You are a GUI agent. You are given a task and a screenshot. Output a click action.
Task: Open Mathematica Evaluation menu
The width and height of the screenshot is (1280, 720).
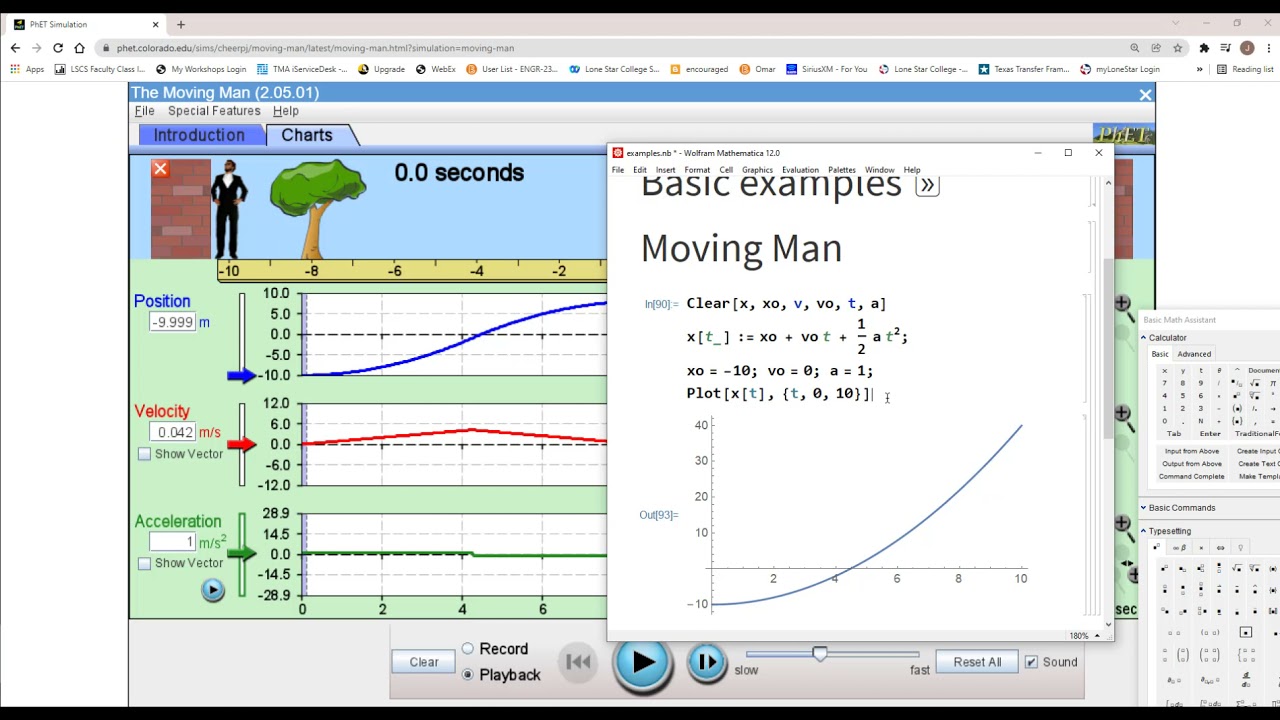pos(800,170)
